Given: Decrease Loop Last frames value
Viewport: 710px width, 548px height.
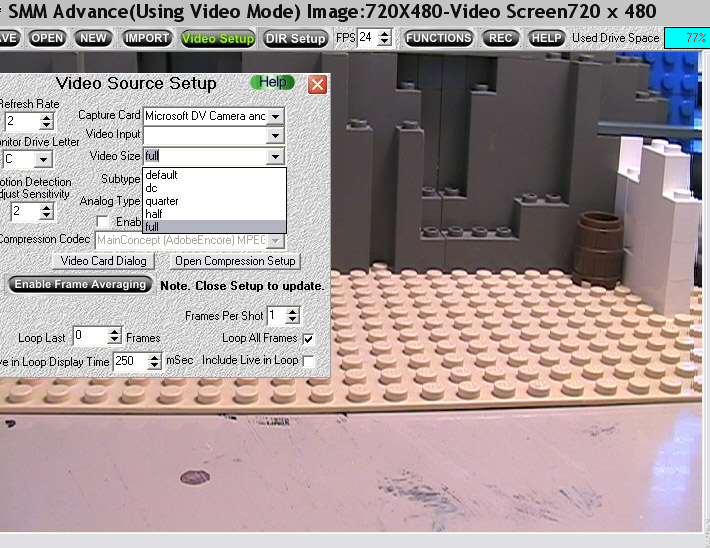Looking at the screenshot, I should pyautogui.click(x=115, y=340).
